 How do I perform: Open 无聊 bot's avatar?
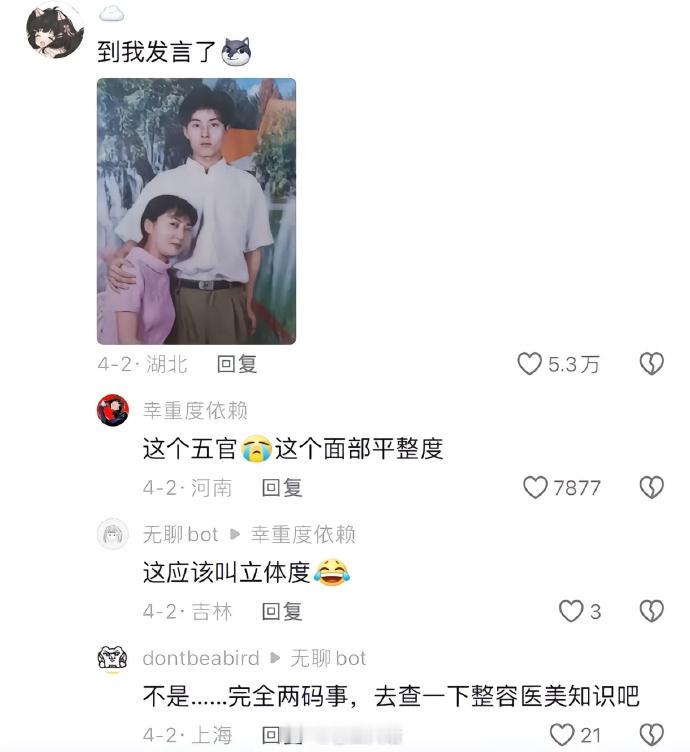[113, 534]
